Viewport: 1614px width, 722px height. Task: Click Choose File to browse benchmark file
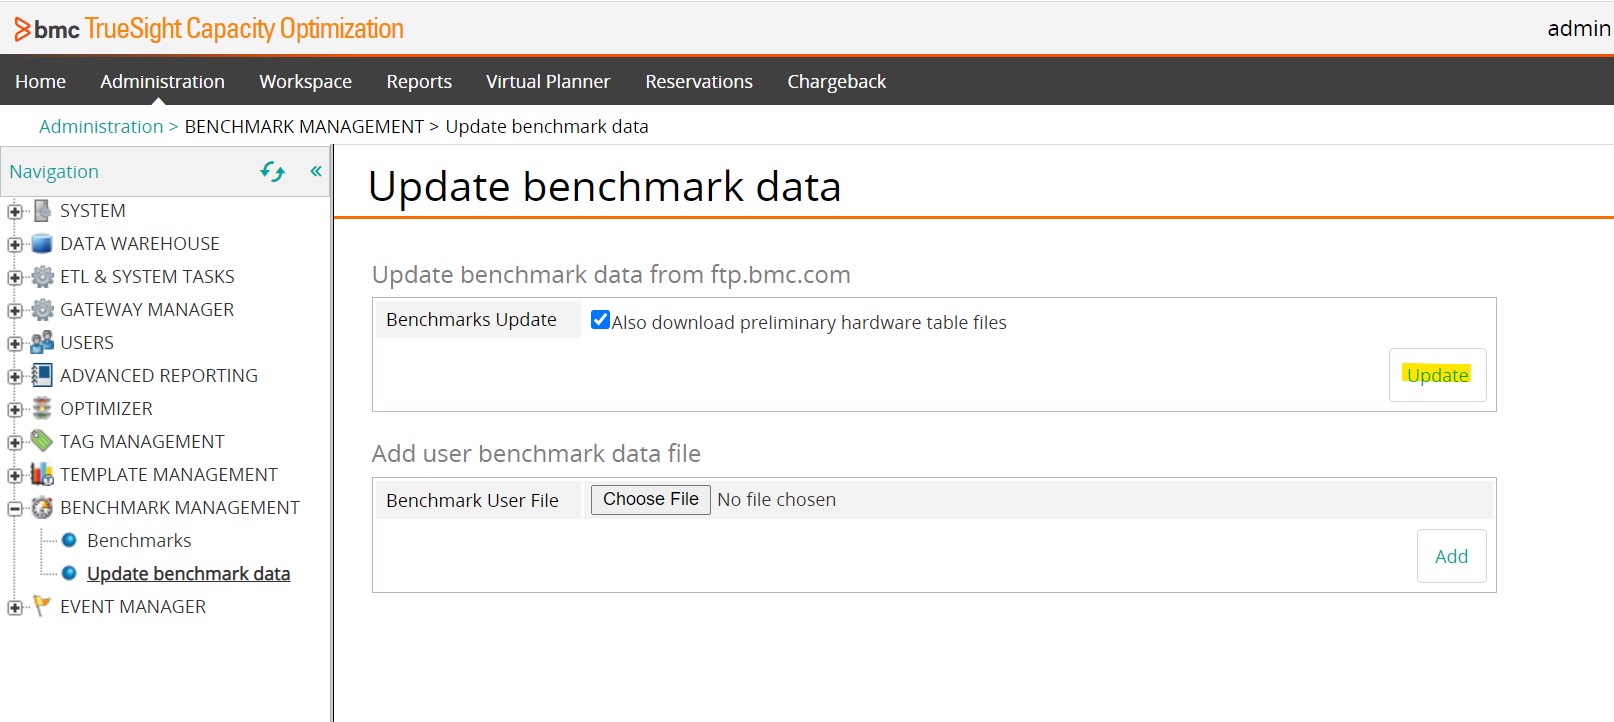click(650, 499)
